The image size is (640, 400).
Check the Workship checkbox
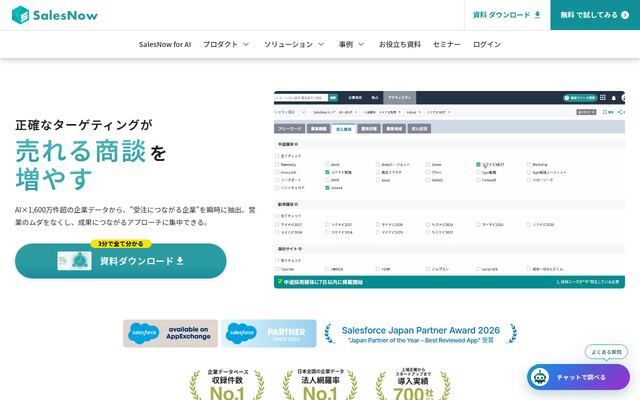tap(529, 164)
